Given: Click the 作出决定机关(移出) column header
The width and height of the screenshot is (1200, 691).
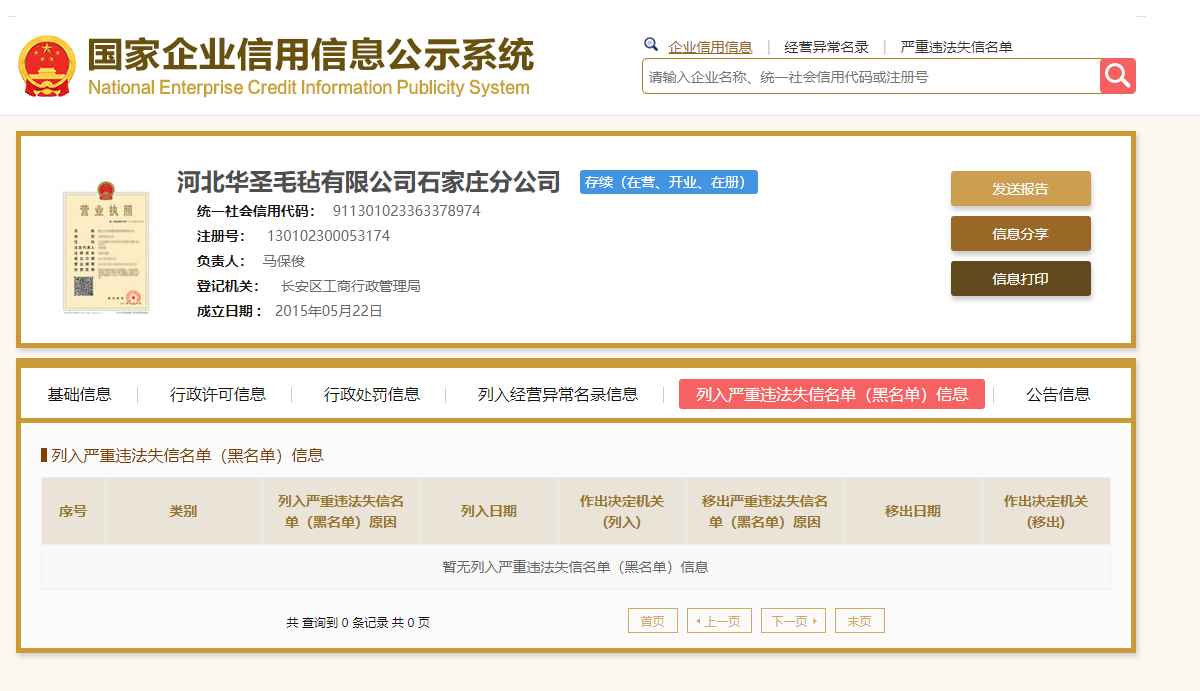Looking at the screenshot, I should (1046, 511).
